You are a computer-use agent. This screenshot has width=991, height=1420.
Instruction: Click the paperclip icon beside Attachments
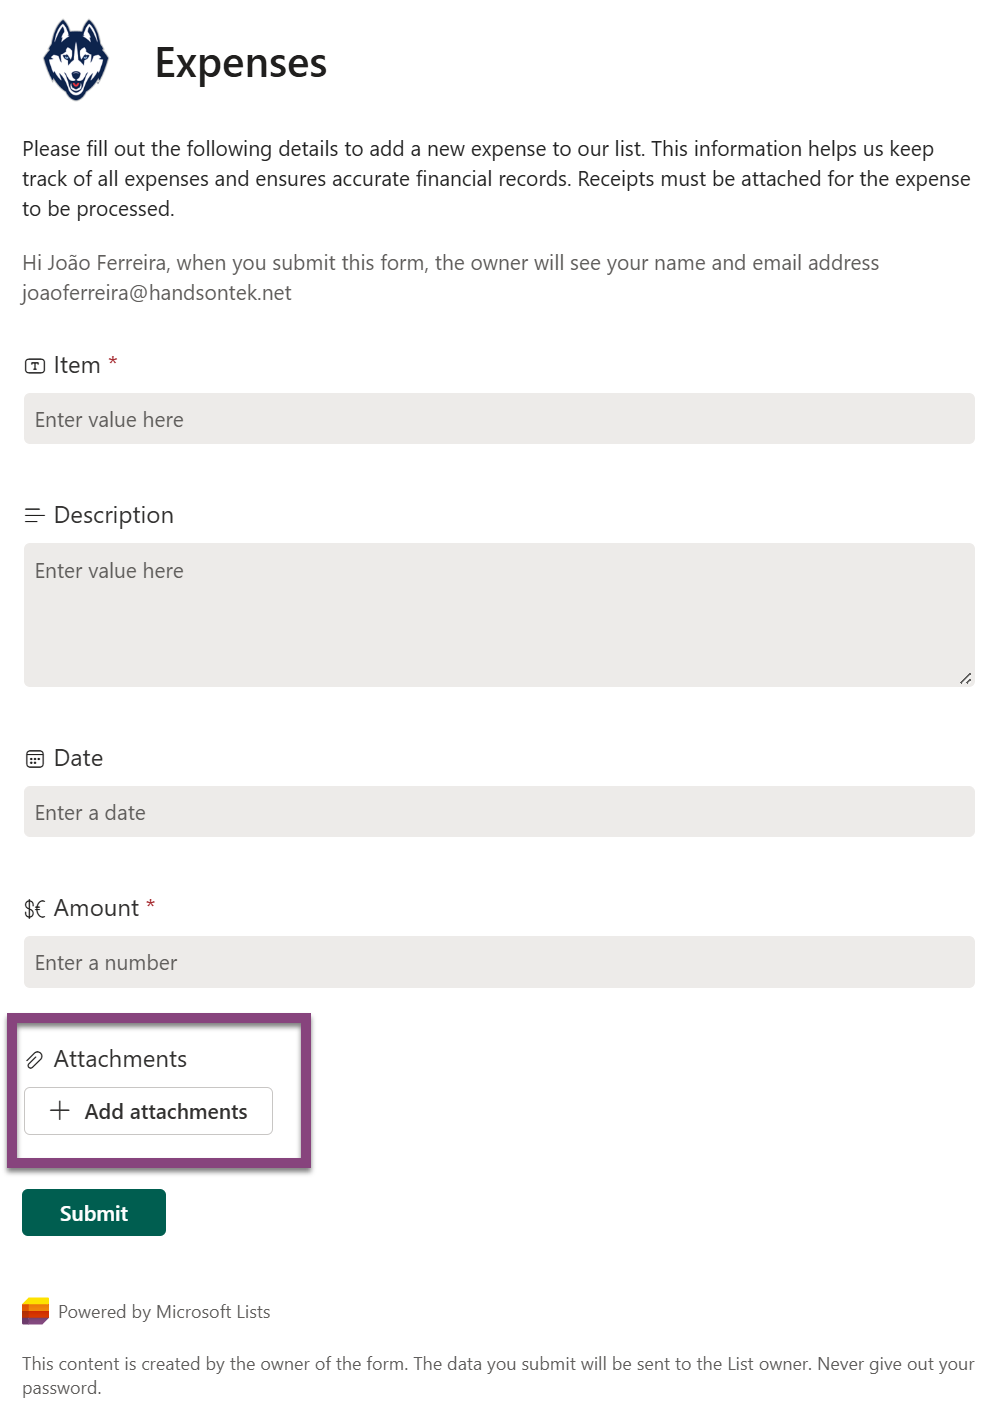[35, 1060]
